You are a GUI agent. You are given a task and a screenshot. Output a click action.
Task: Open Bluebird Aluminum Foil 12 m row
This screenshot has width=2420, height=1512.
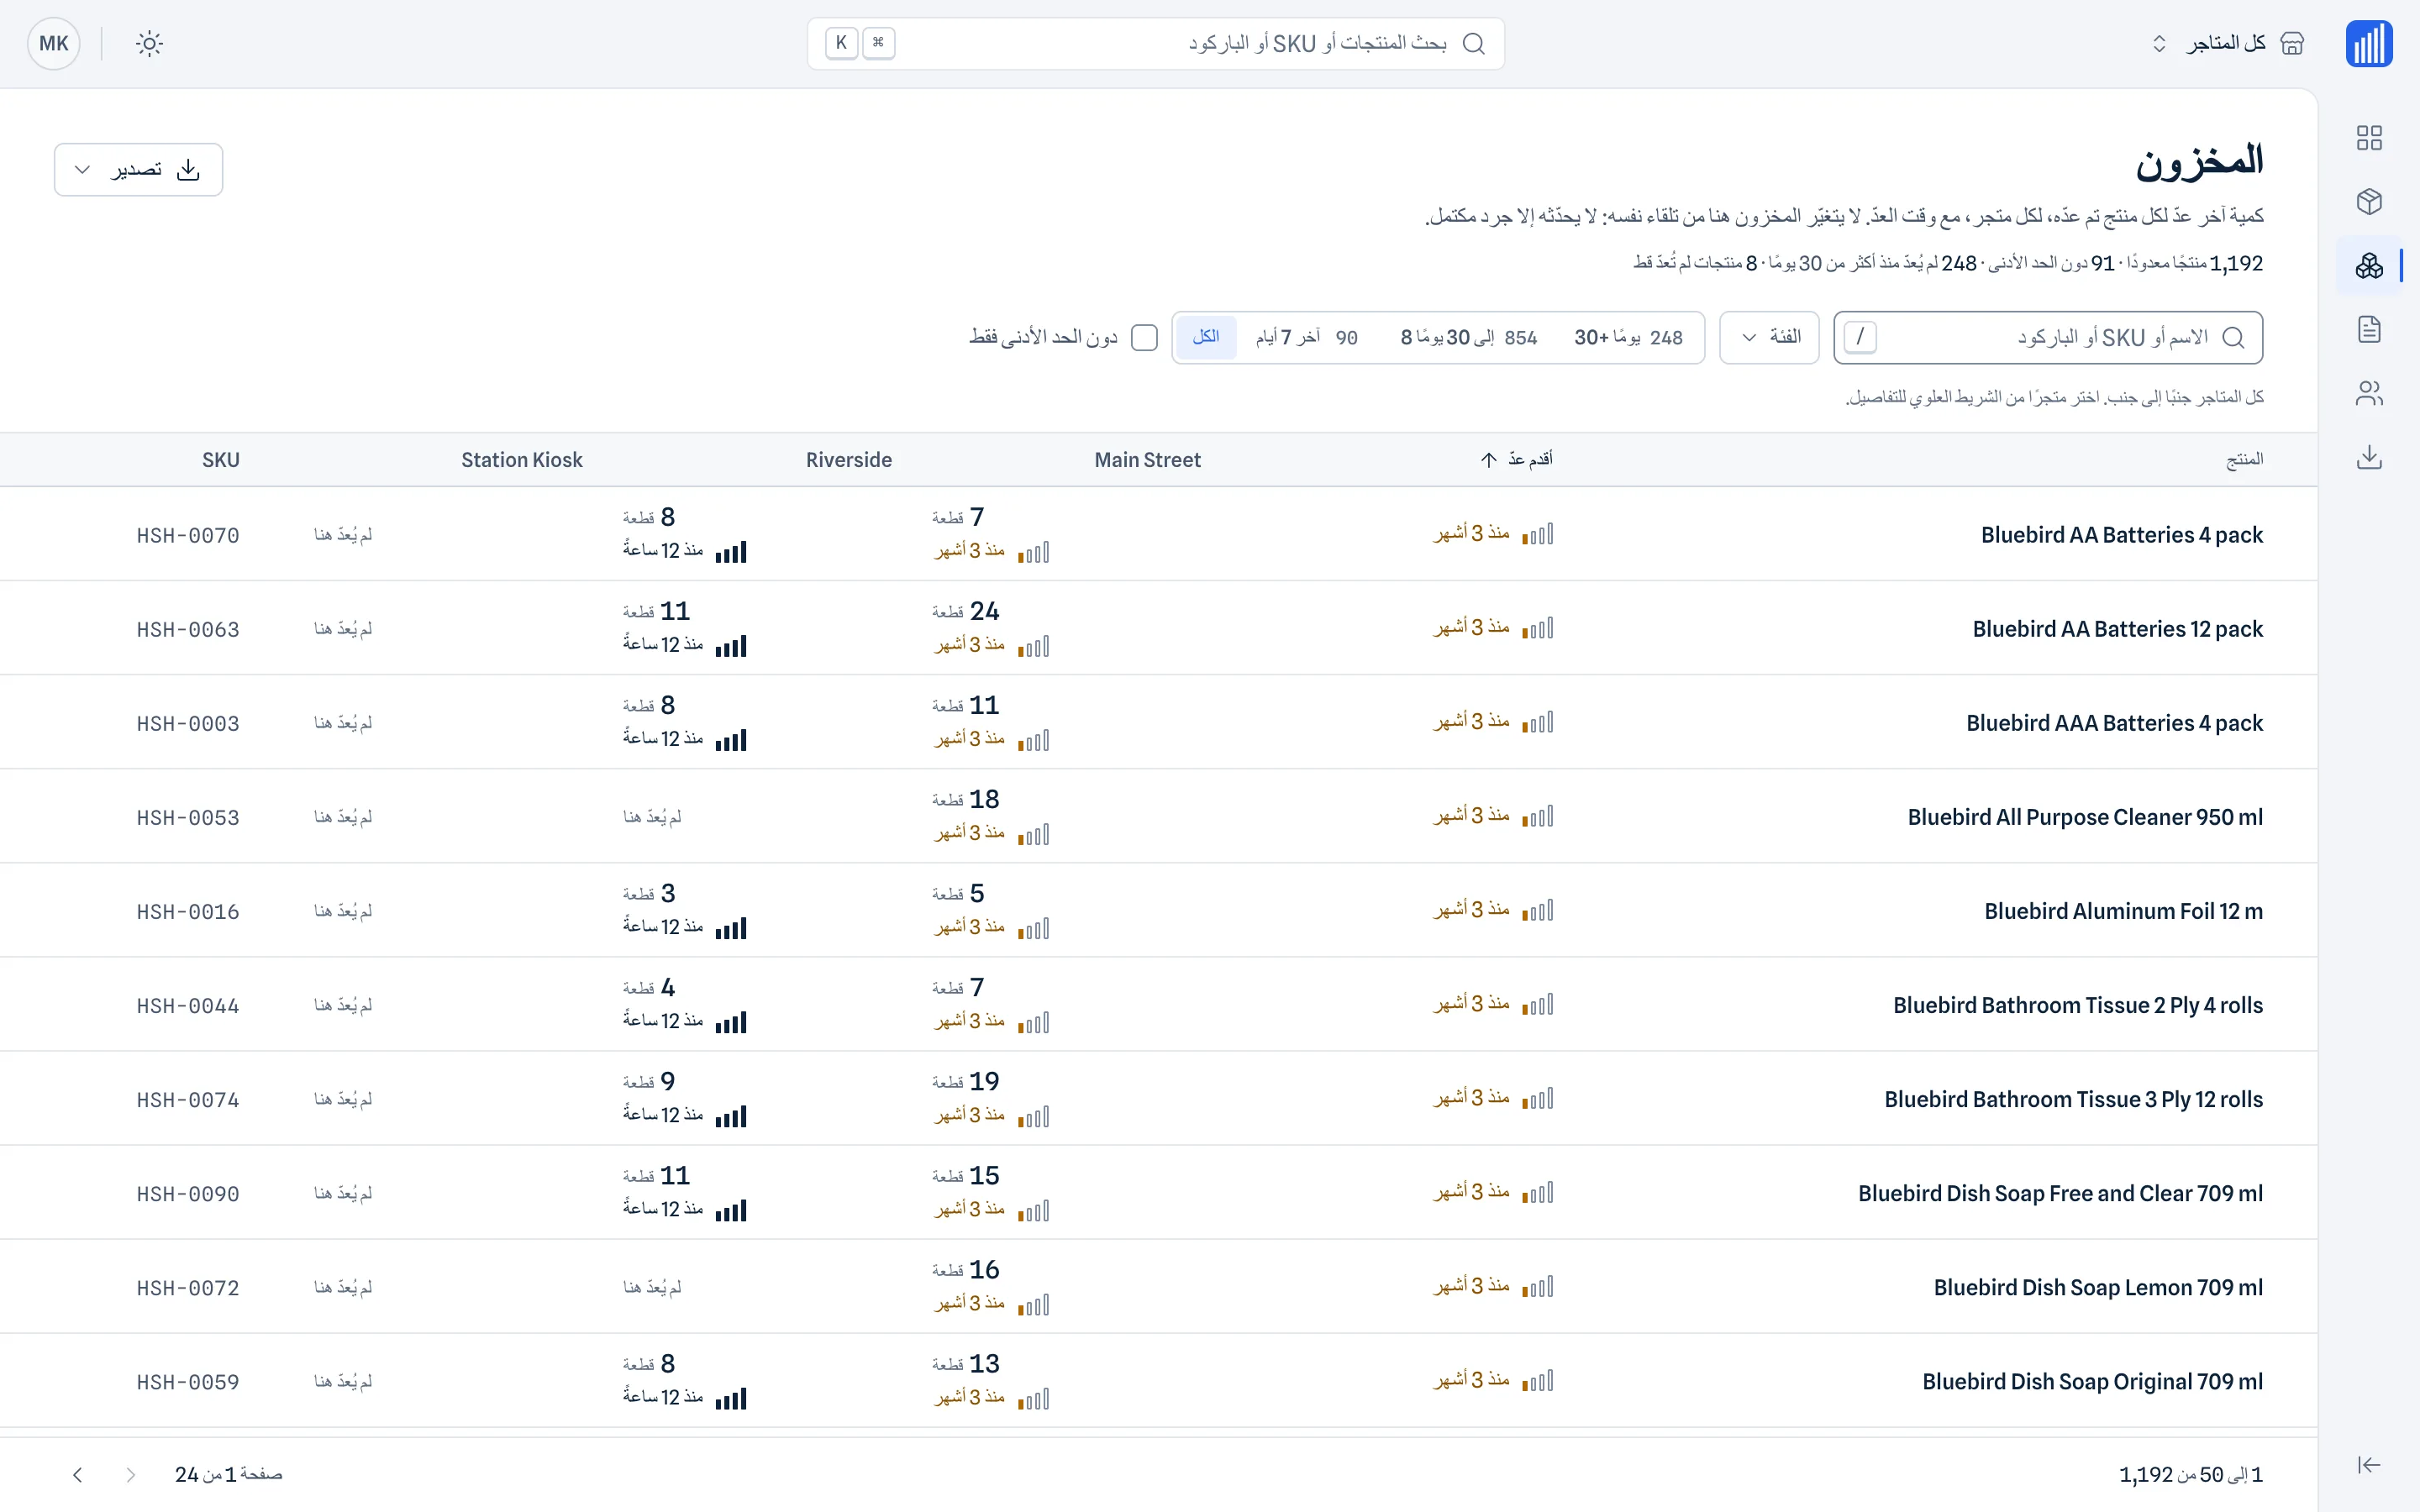1159,911
